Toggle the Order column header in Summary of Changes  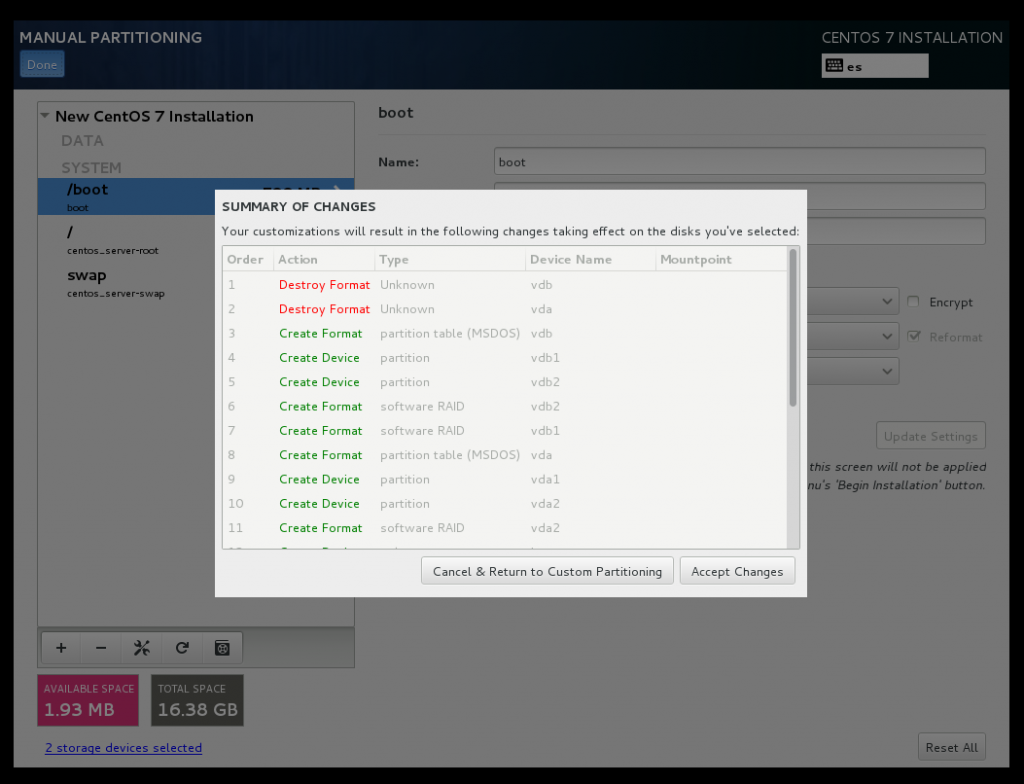(x=245, y=259)
